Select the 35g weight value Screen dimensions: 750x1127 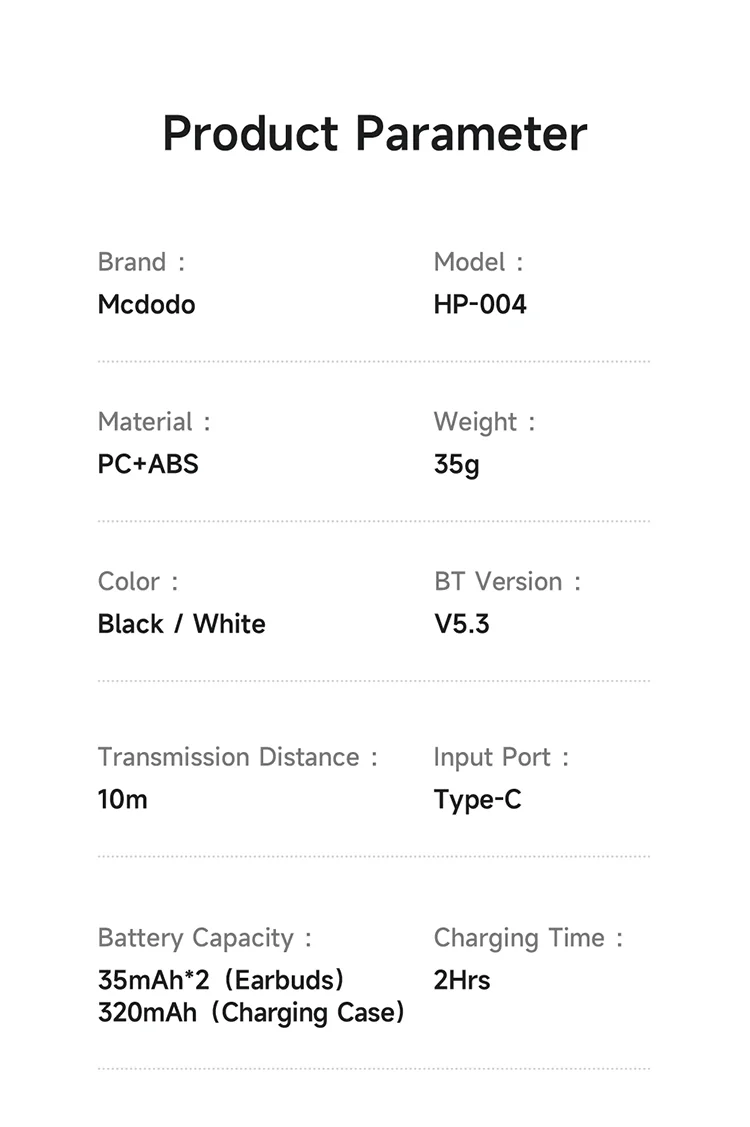point(457,464)
